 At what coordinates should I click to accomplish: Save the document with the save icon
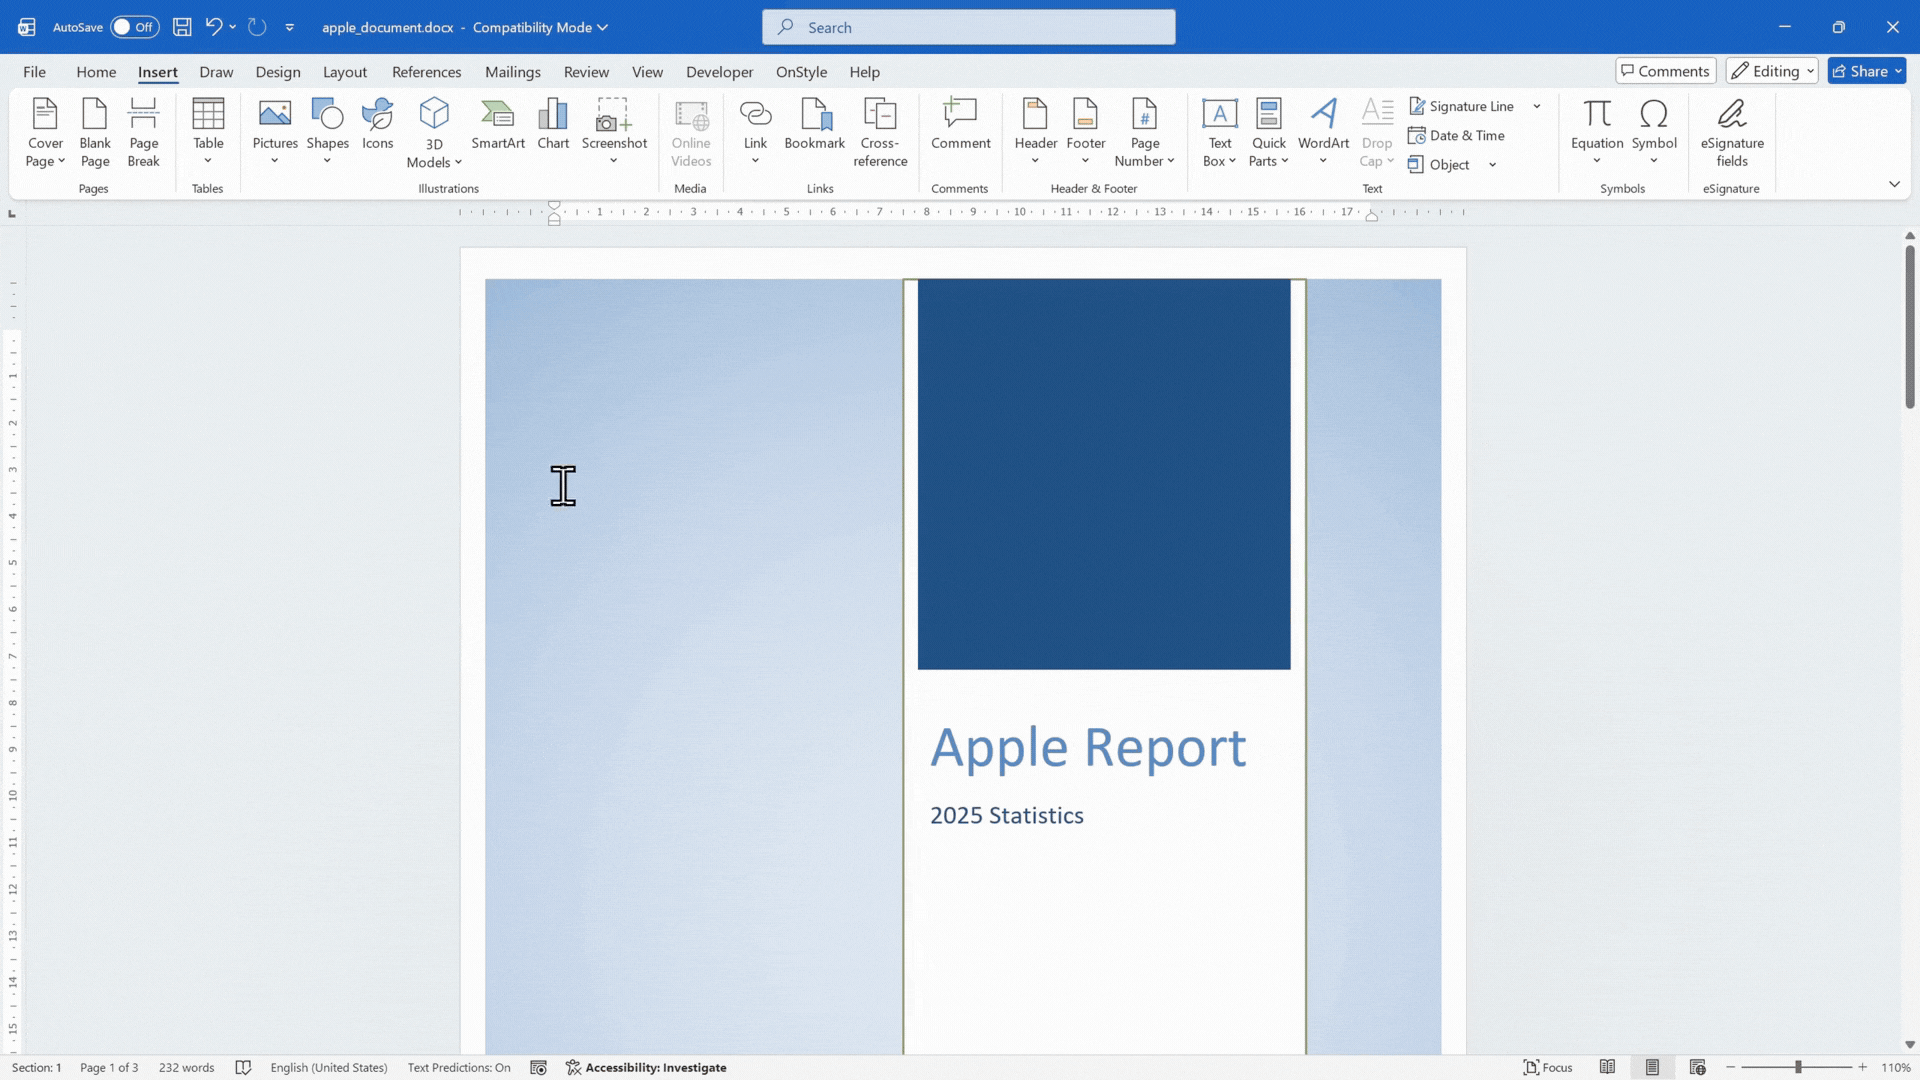pyautogui.click(x=182, y=27)
